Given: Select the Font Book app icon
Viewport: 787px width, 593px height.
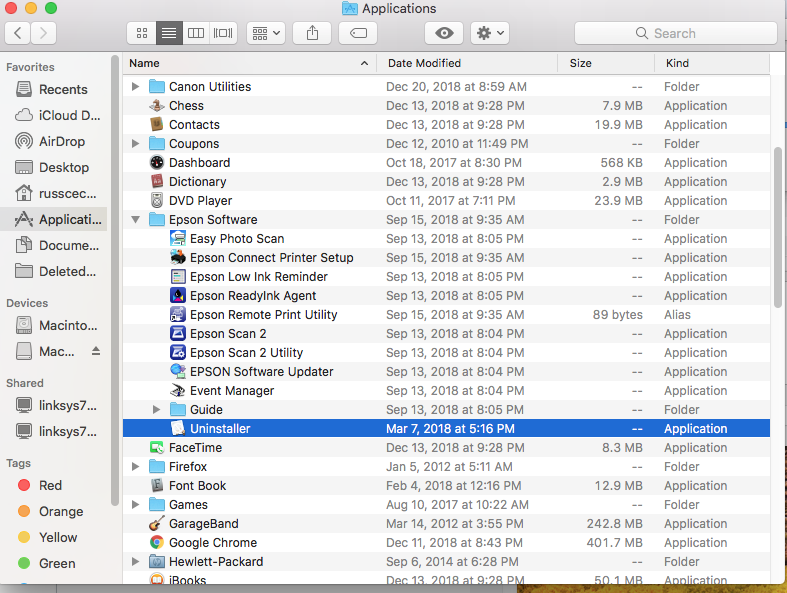Looking at the screenshot, I should click(157, 486).
